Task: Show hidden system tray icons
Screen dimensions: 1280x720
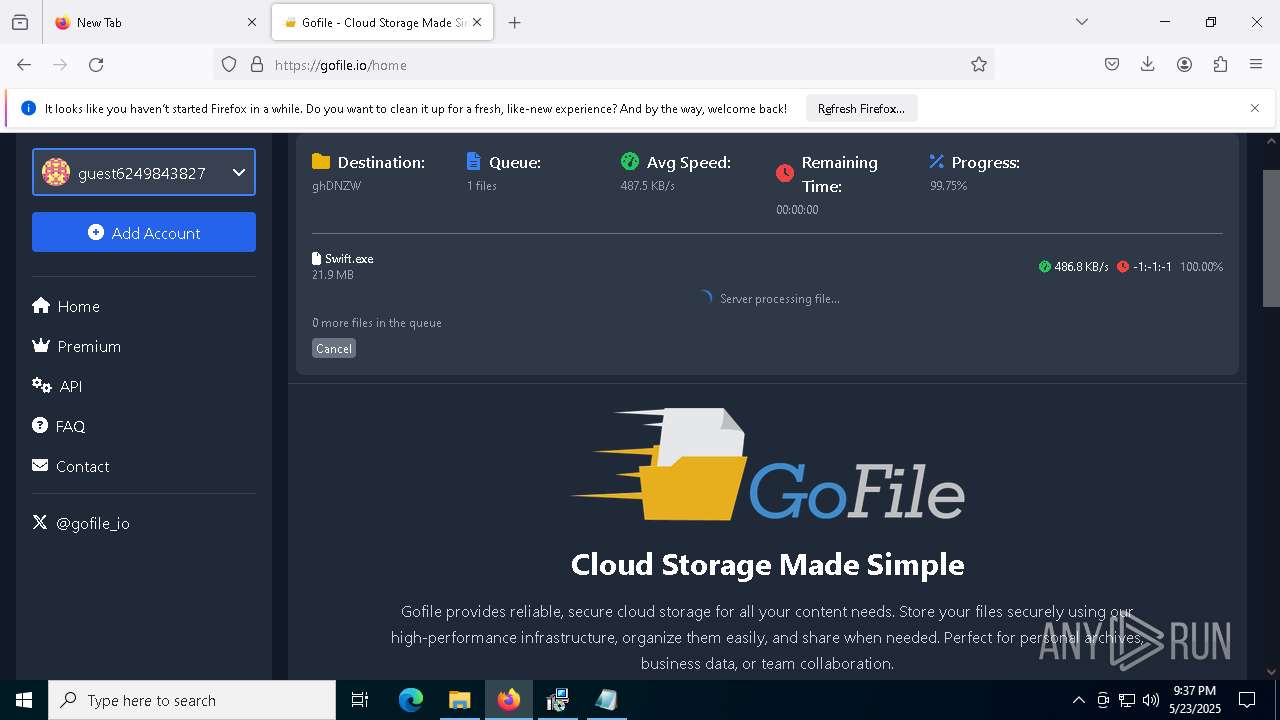Action: click(1078, 700)
